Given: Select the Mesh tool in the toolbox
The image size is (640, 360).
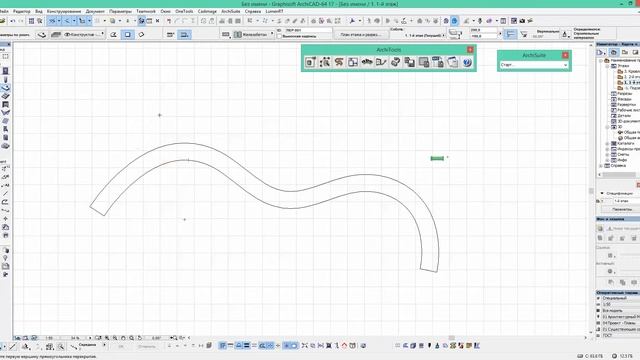Looking at the screenshot, I should coord(5,146).
